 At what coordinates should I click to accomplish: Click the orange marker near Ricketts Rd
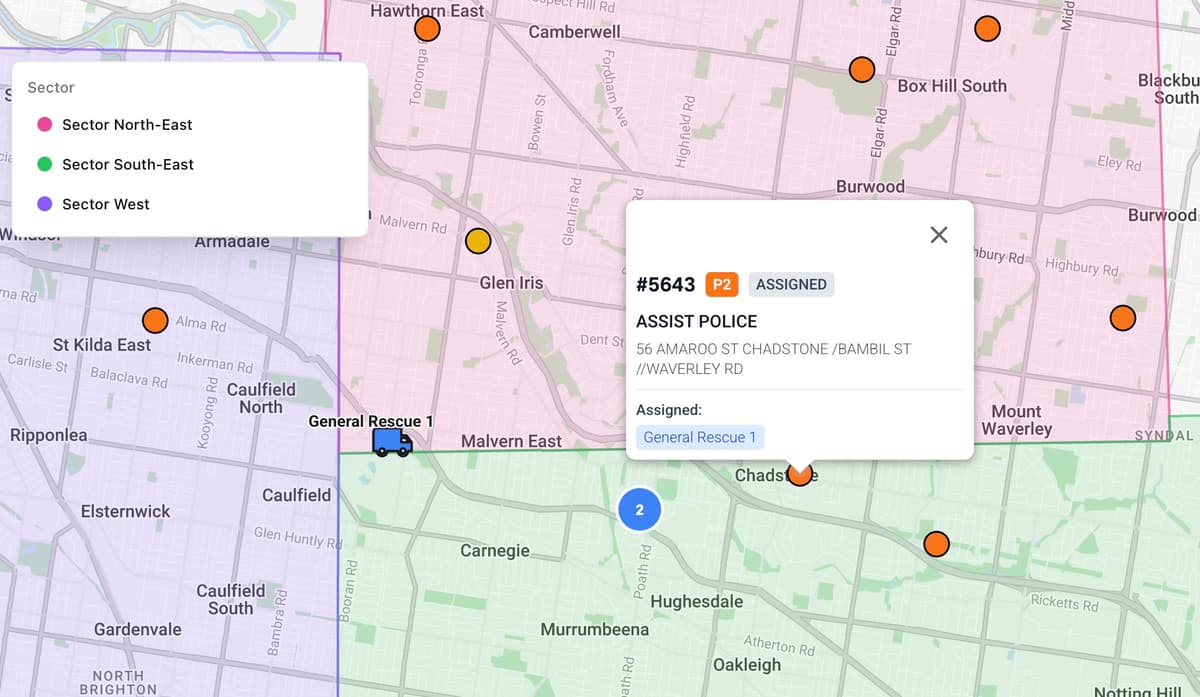pos(936,544)
